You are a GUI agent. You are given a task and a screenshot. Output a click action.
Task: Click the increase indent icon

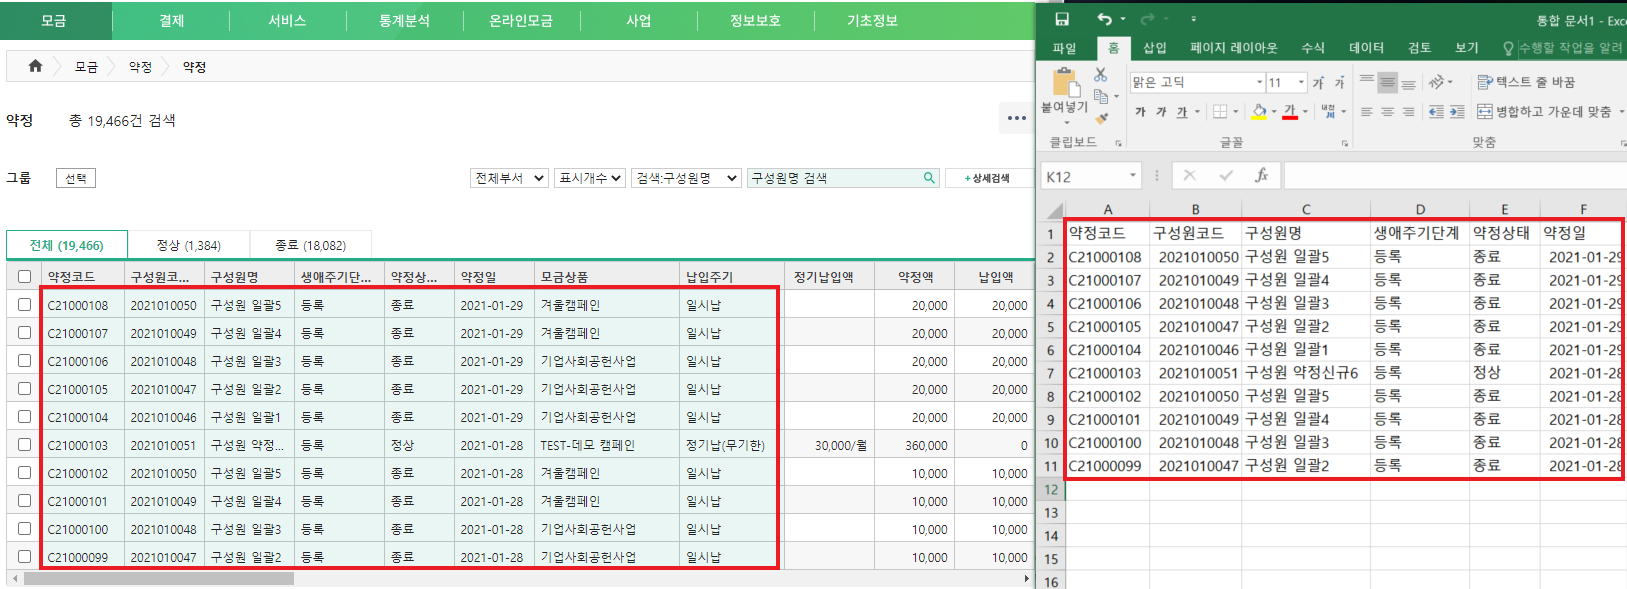coord(1457,112)
